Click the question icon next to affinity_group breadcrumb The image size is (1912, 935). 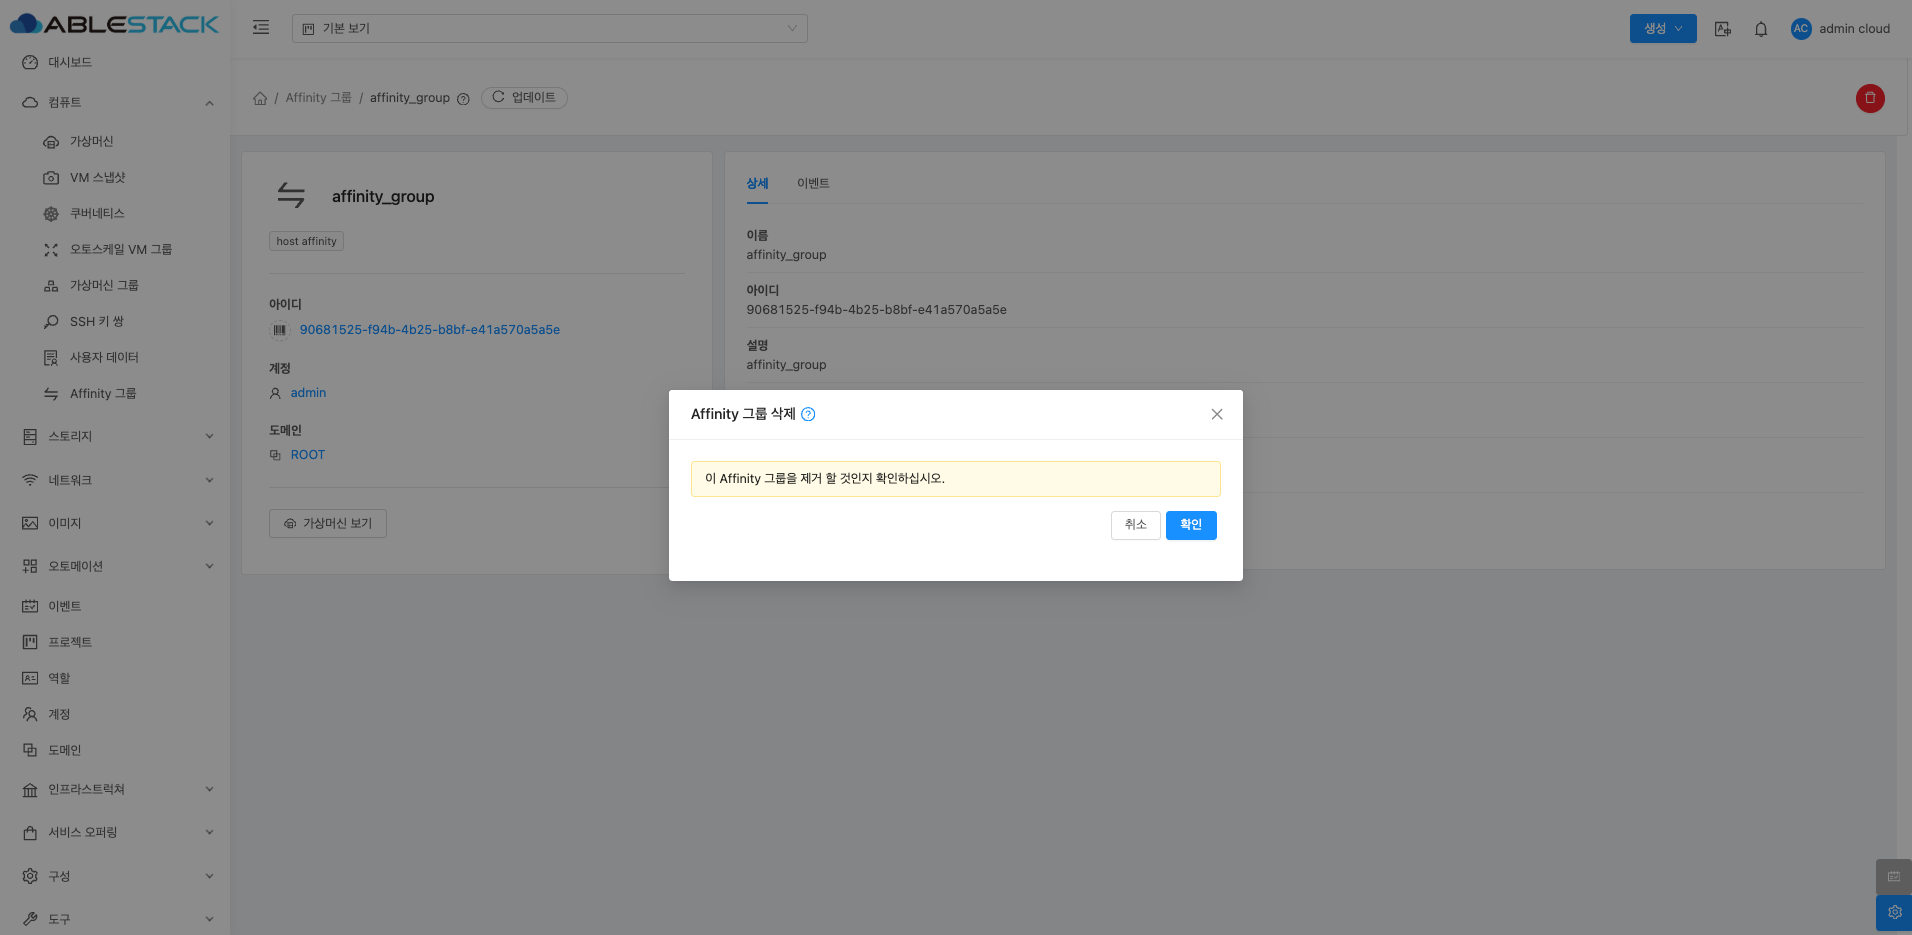[x=463, y=99]
